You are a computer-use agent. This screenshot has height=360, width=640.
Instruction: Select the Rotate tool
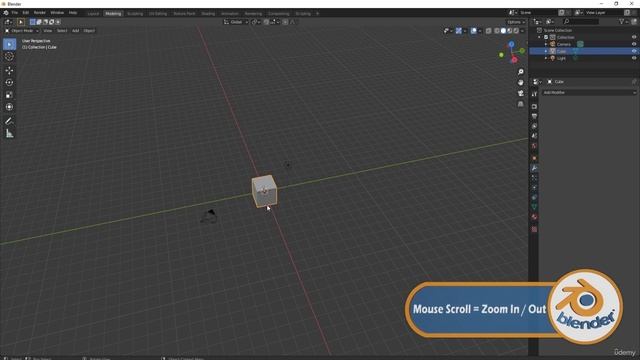tap(9, 82)
